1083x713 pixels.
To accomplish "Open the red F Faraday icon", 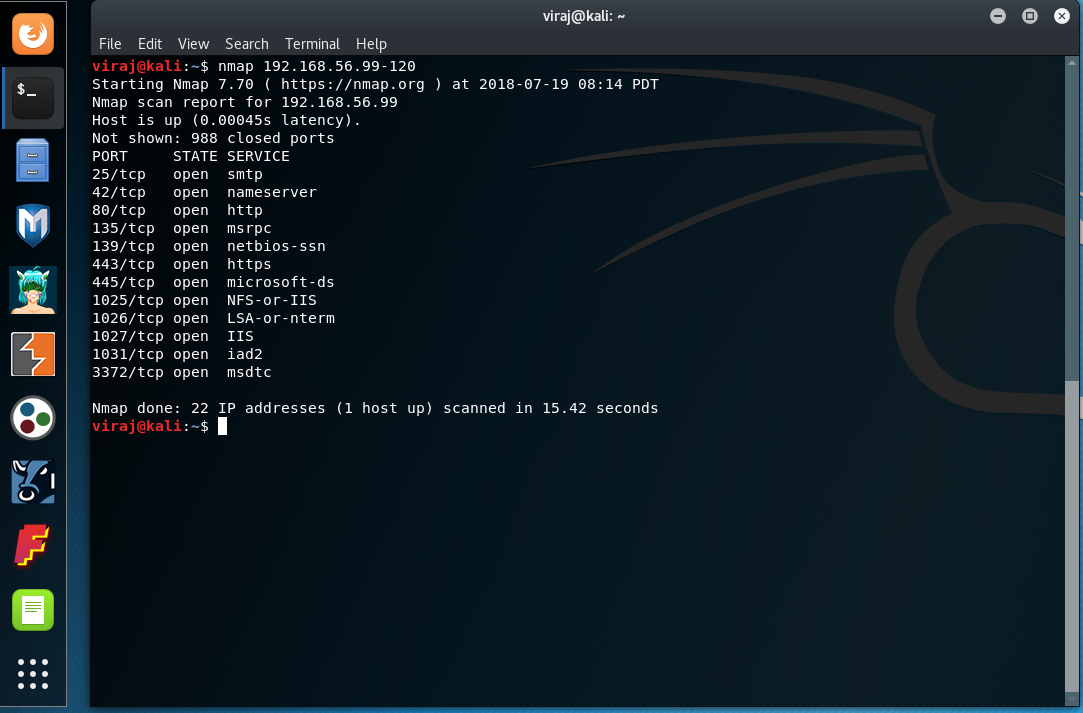I will (x=33, y=546).
